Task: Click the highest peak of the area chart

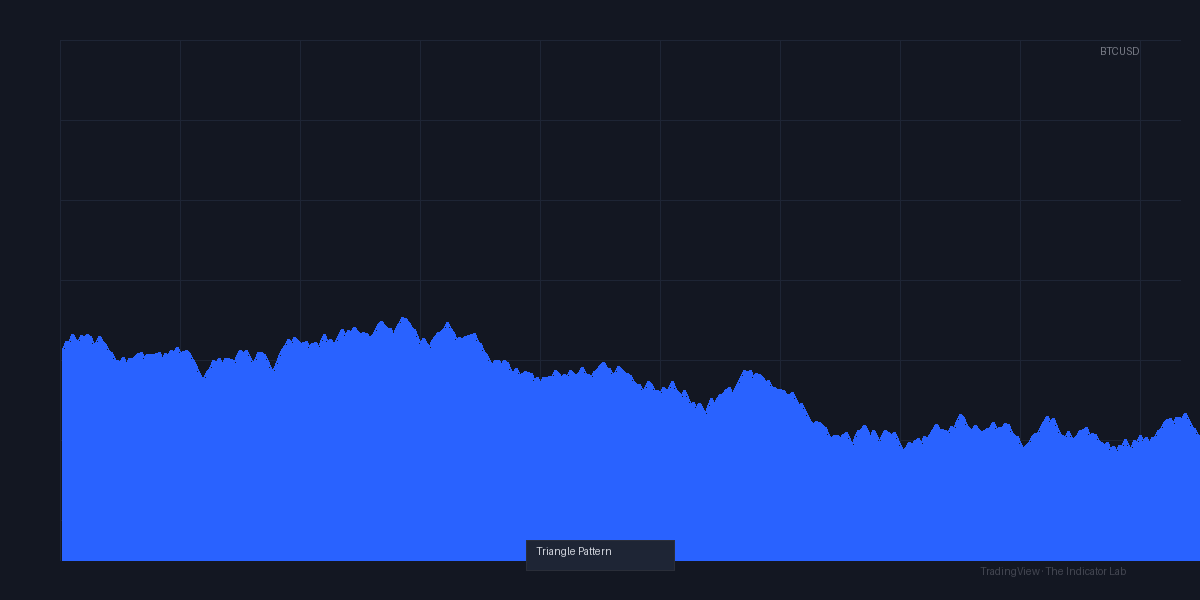Action: (x=403, y=318)
